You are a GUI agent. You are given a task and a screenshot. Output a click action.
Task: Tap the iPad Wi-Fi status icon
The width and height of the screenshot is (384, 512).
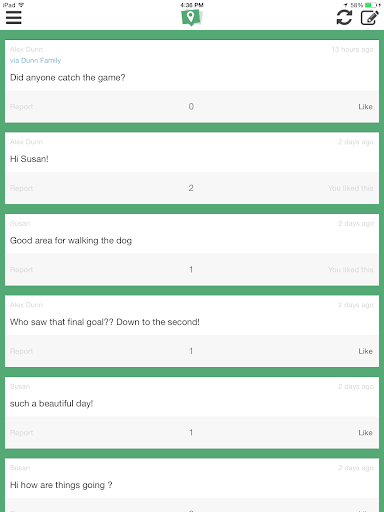click(x=21, y=5)
